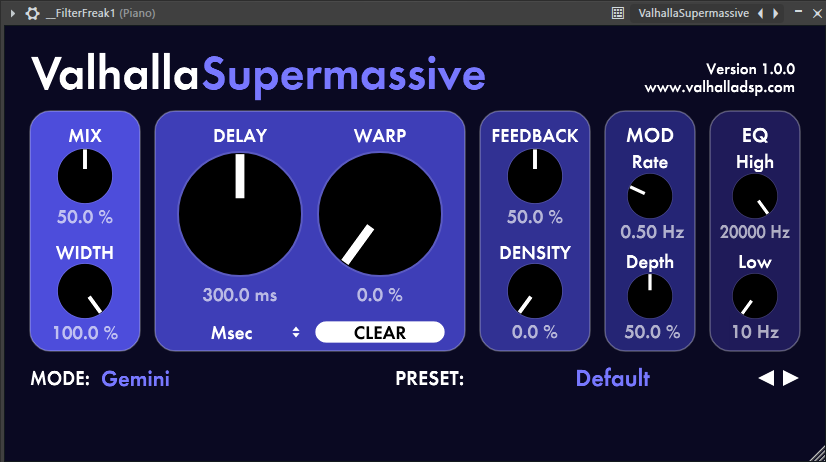Viewport: 826px width, 462px height.
Task: Click the 300.0 ms delay value field
Action: (x=240, y=295)
